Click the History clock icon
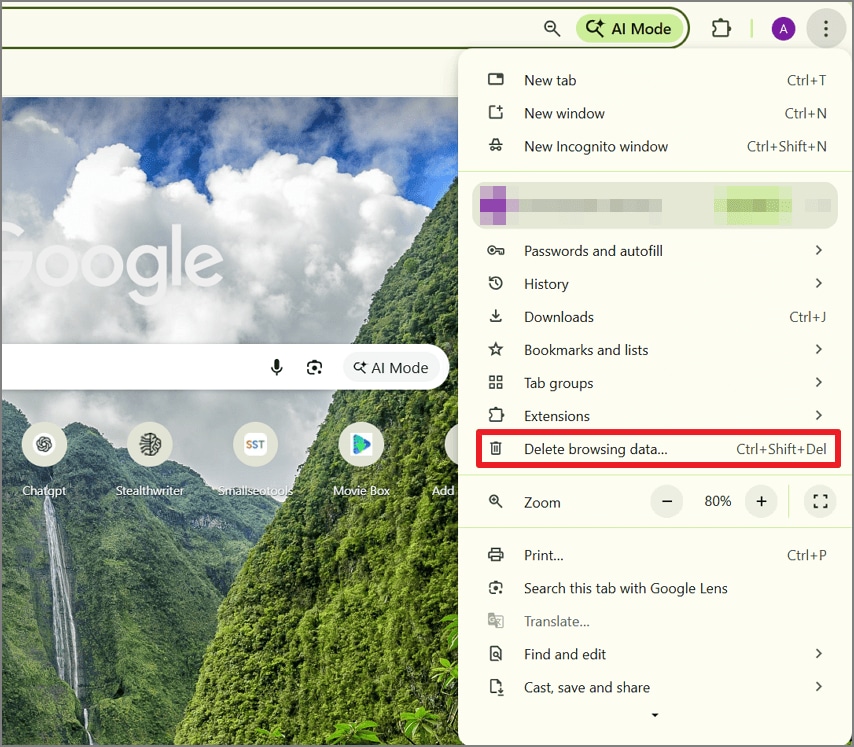 click(496, 283)
